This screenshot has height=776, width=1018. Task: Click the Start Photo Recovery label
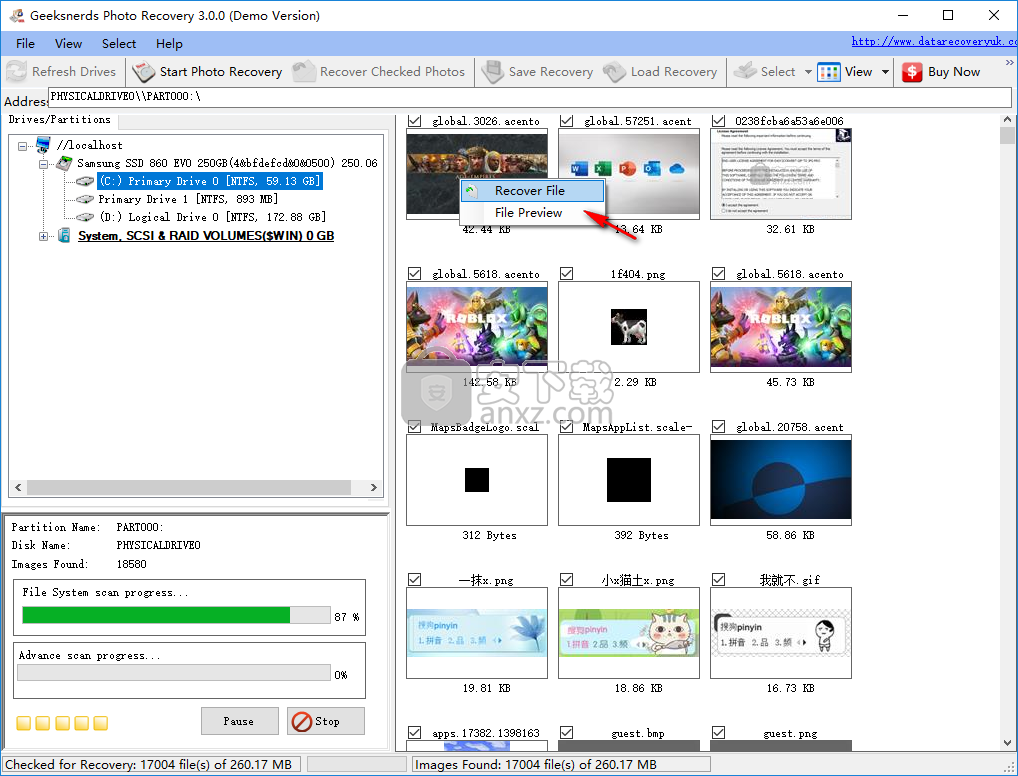[x=221, y=72]
